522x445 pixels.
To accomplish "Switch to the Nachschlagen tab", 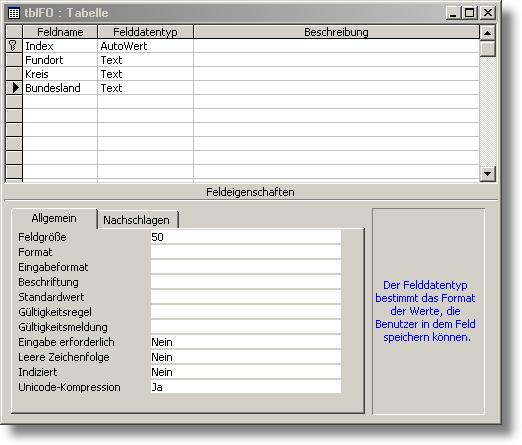I will click(x=137, y=220).
